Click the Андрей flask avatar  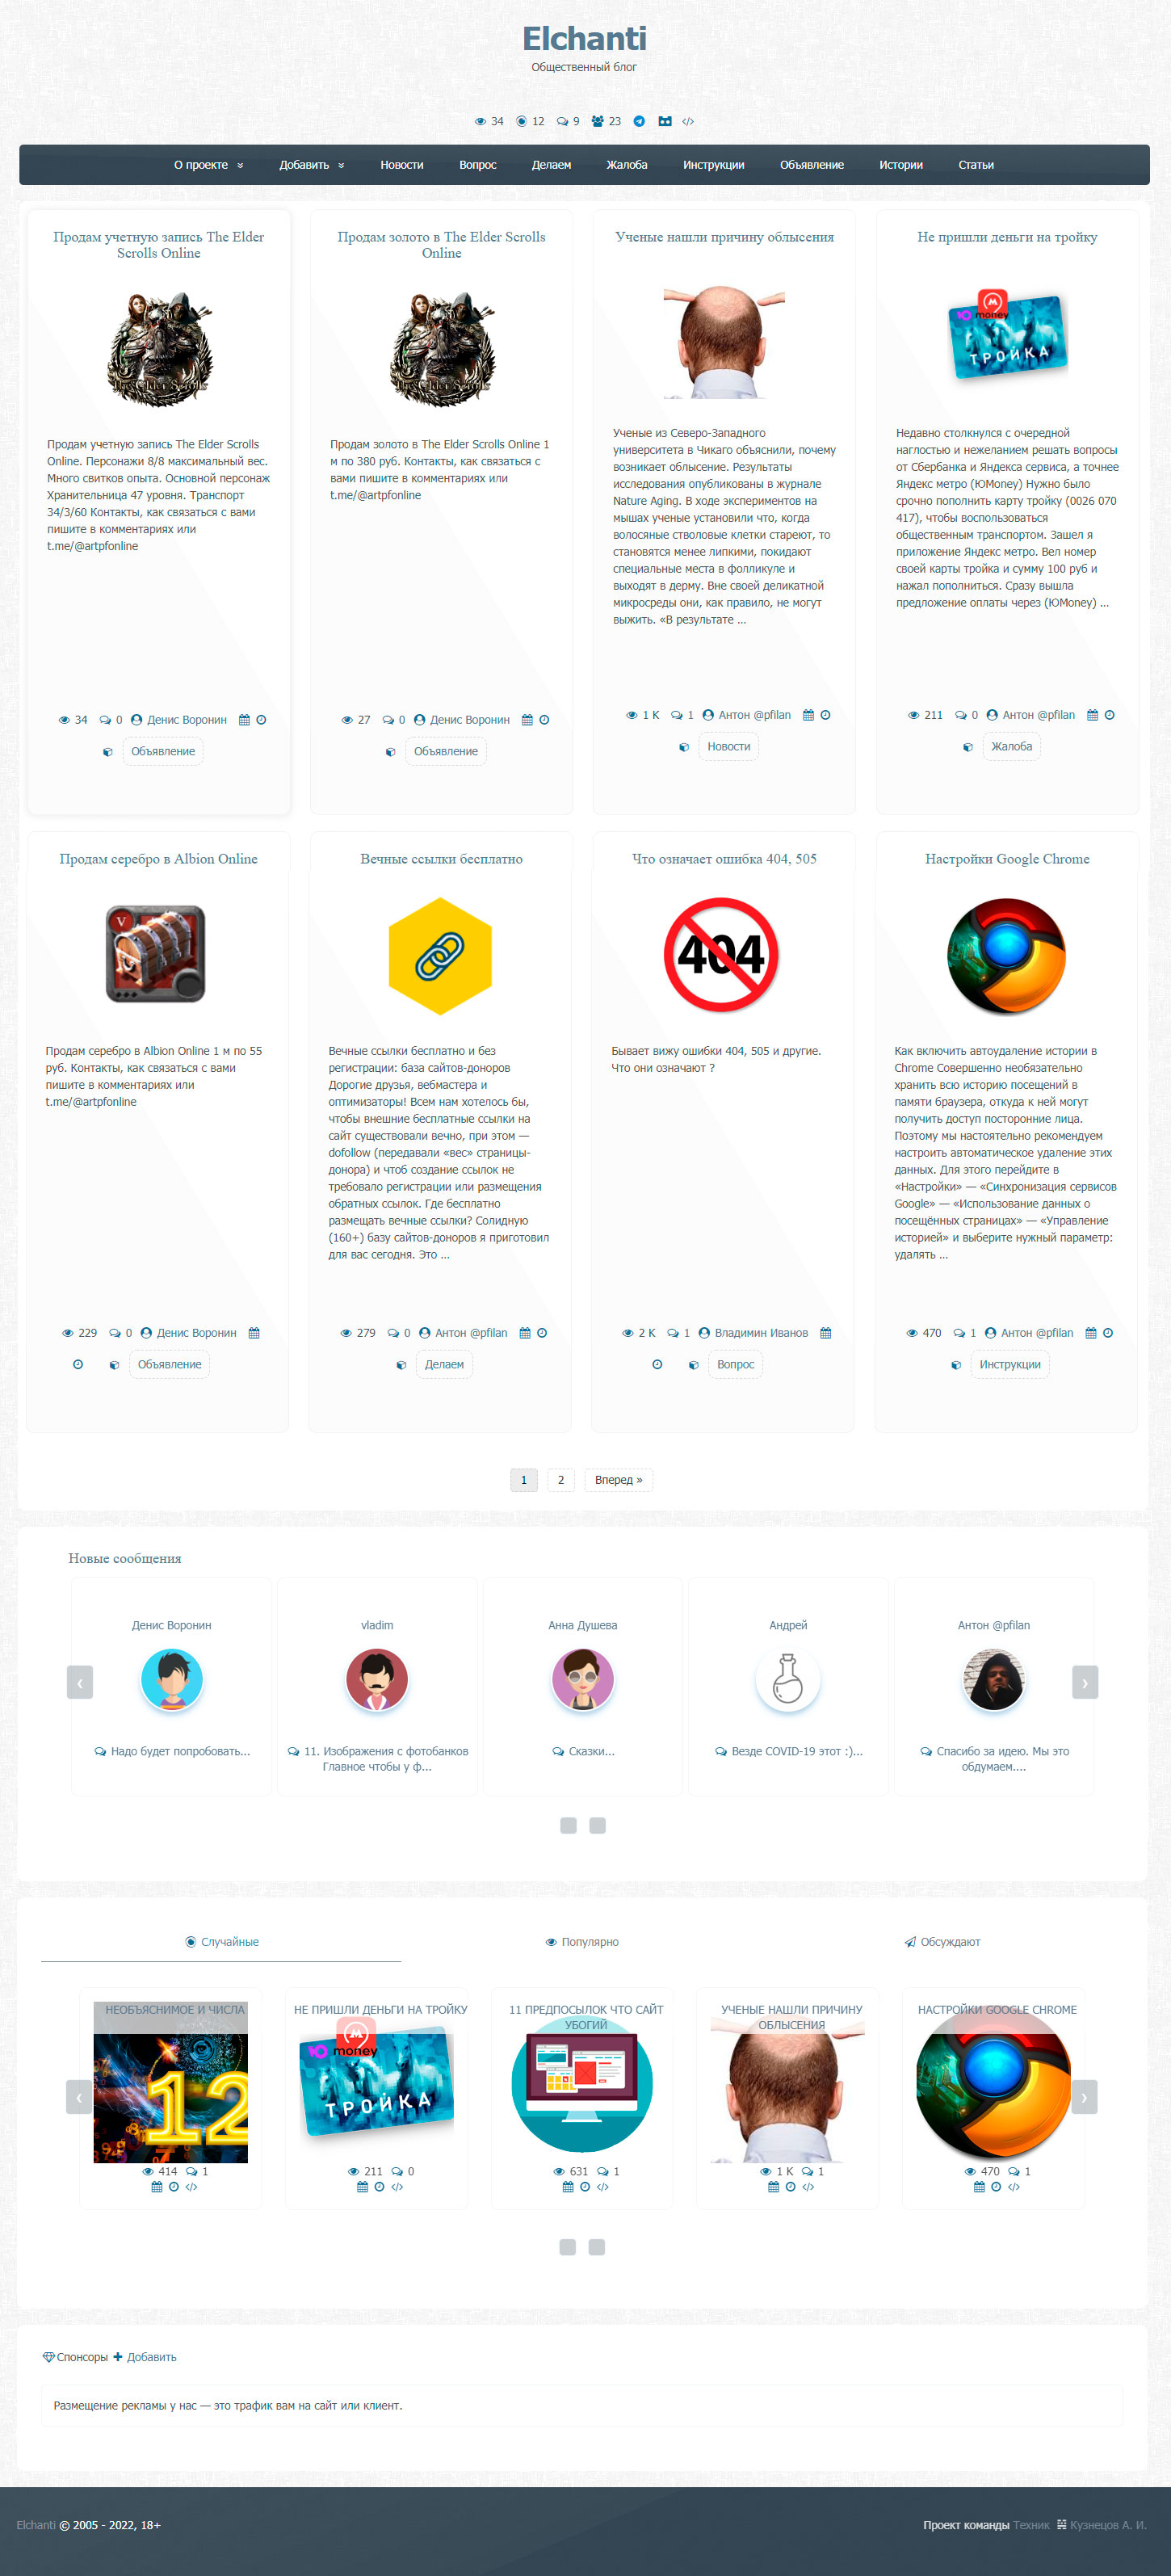click(788, 1680)
